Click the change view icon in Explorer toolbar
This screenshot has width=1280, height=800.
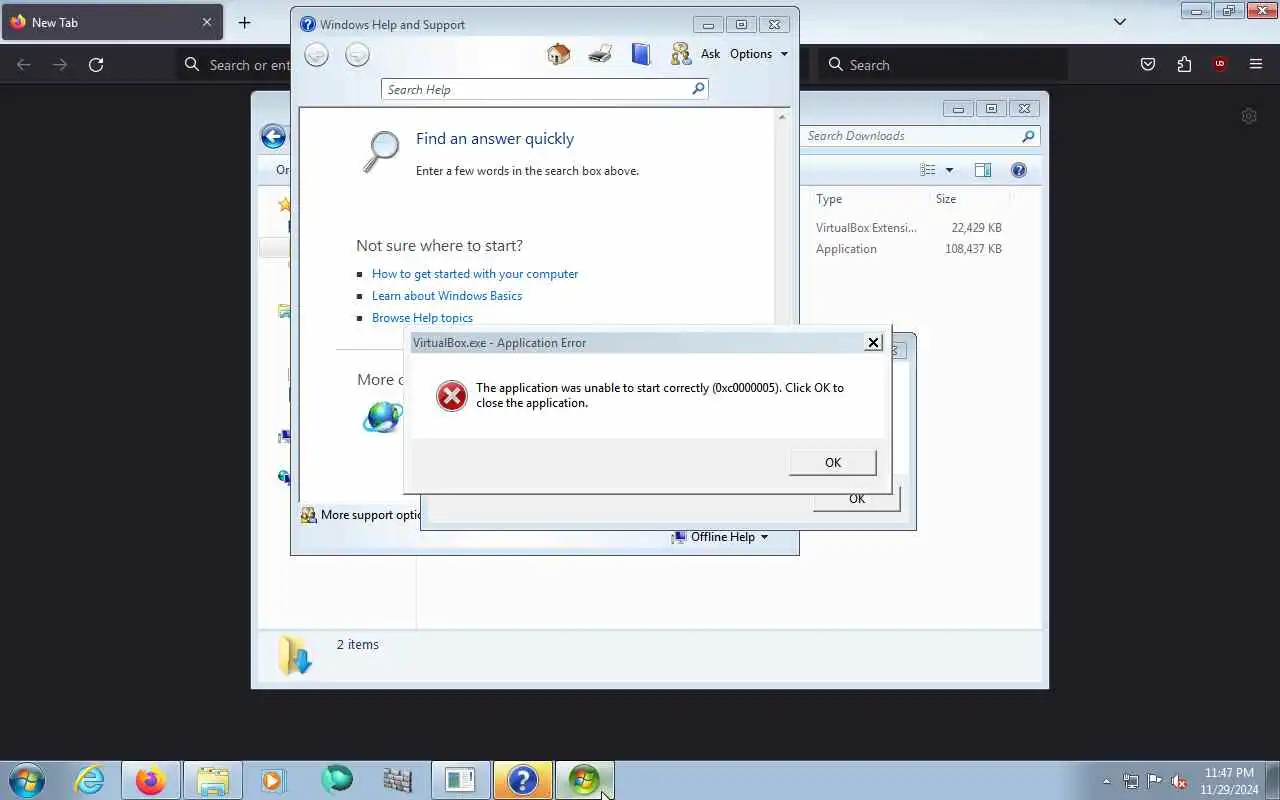928,170
